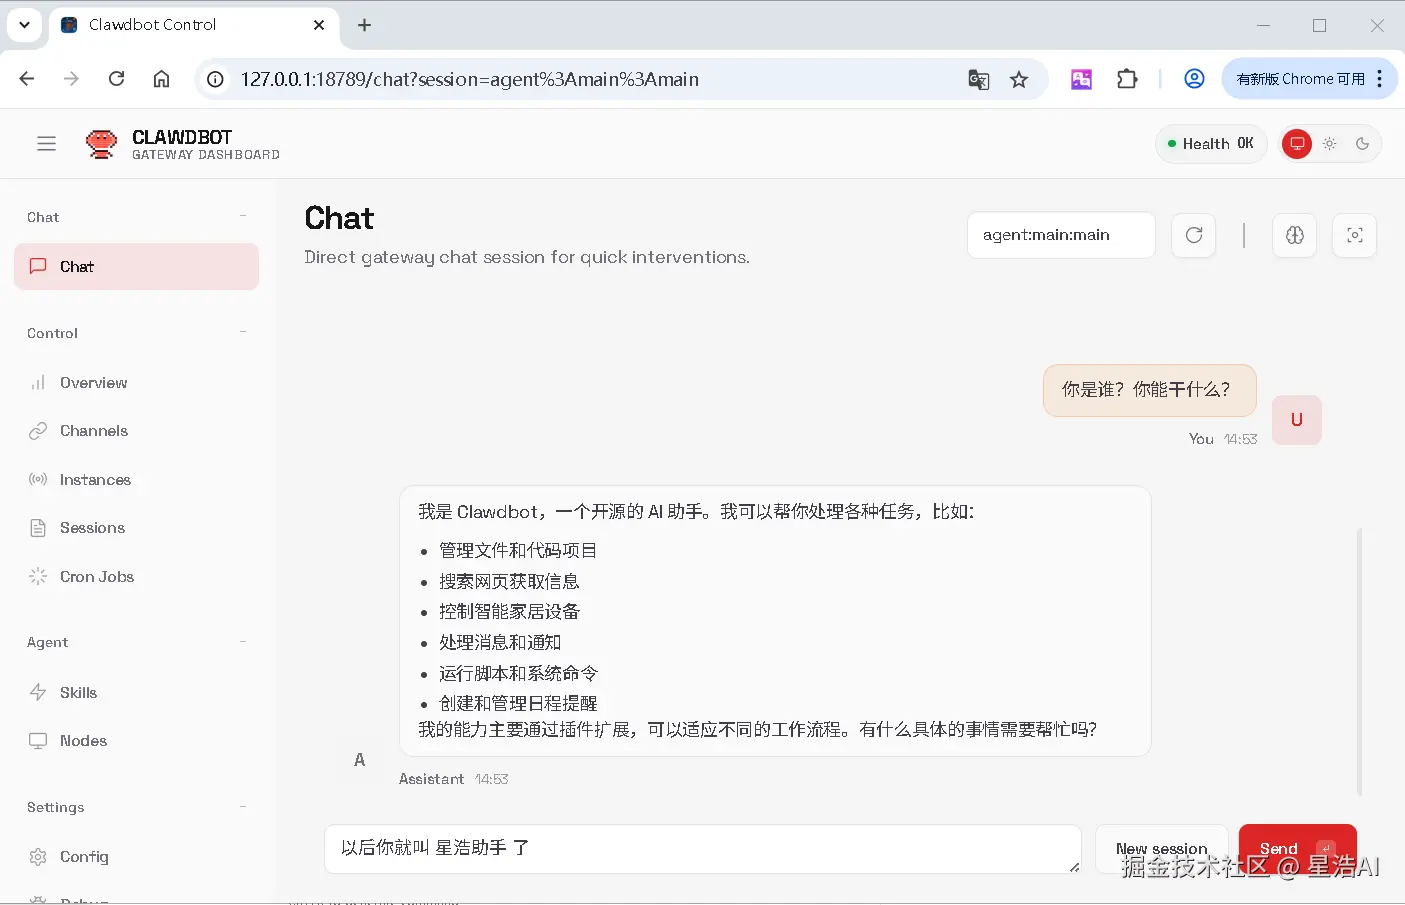Select the Clawdbot Control tab
Screen dimensions: 1405x905
click(x=193, y=25)
